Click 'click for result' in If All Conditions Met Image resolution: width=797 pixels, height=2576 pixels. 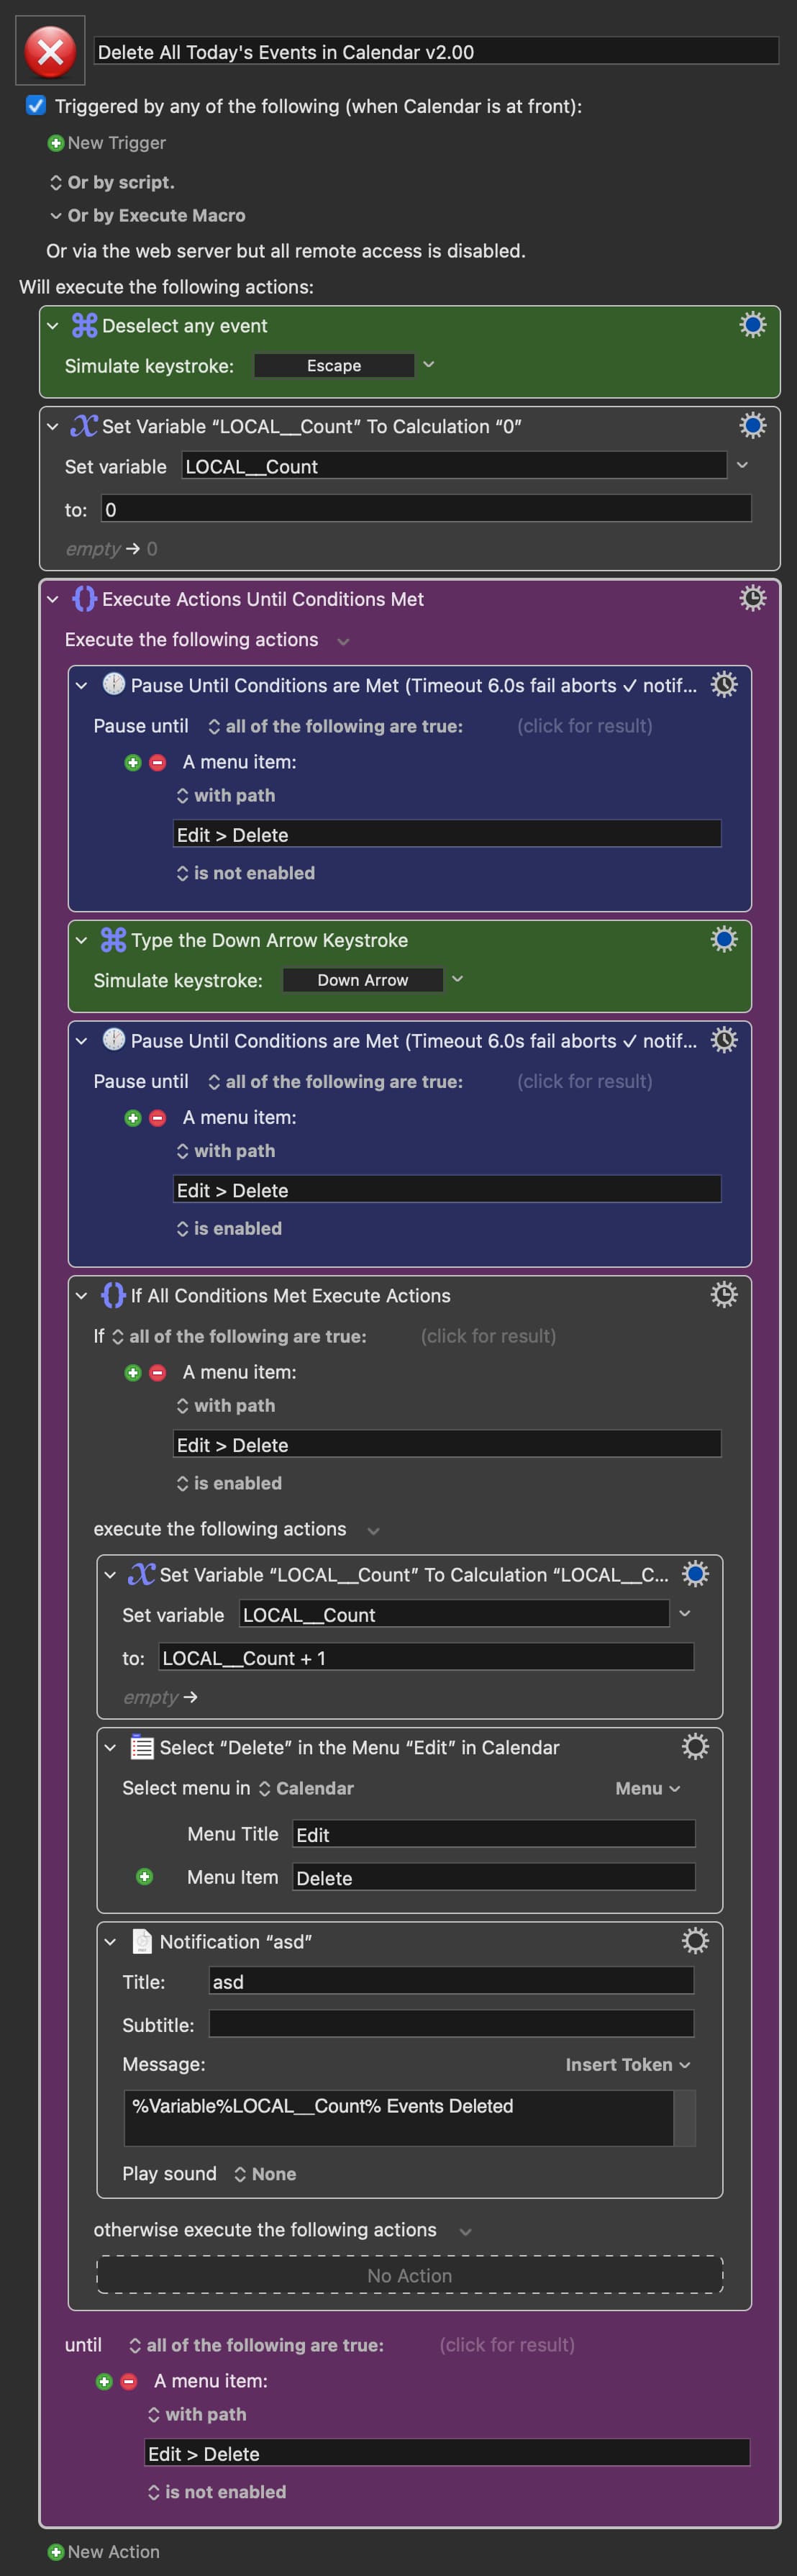488,1336
